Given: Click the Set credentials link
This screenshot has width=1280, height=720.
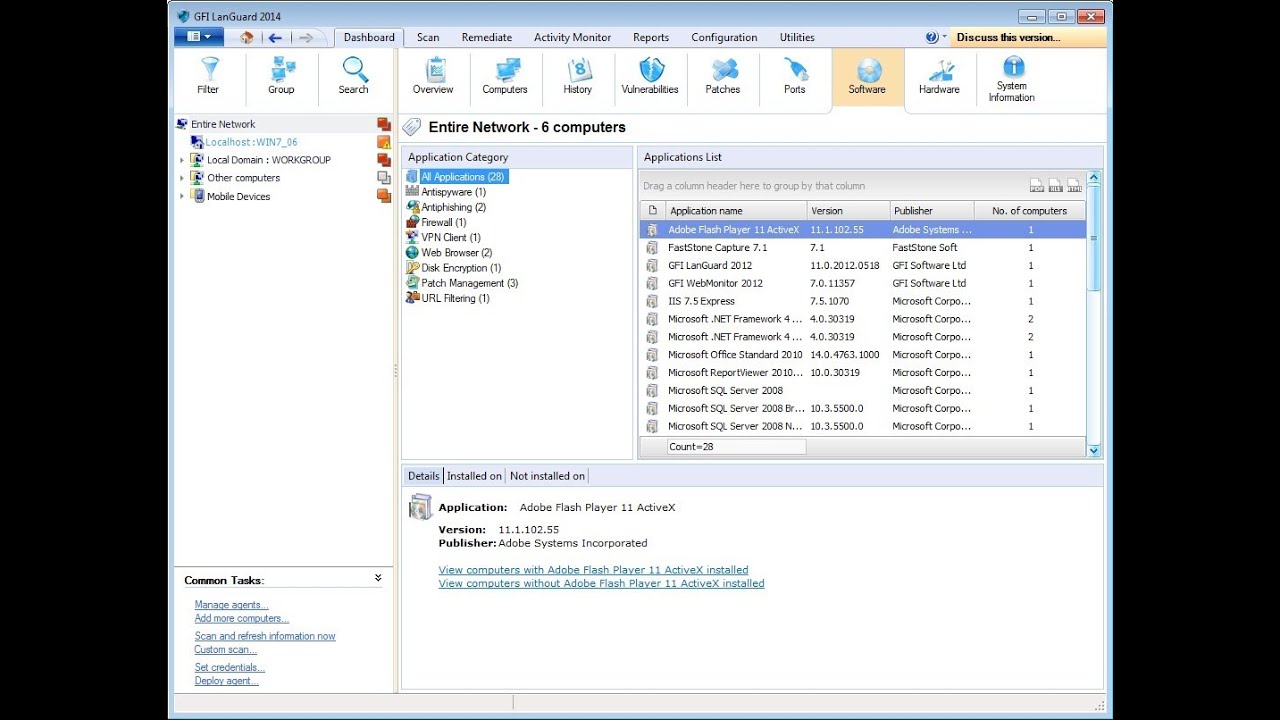Looking at the screenshot, I should click(229, 667).
